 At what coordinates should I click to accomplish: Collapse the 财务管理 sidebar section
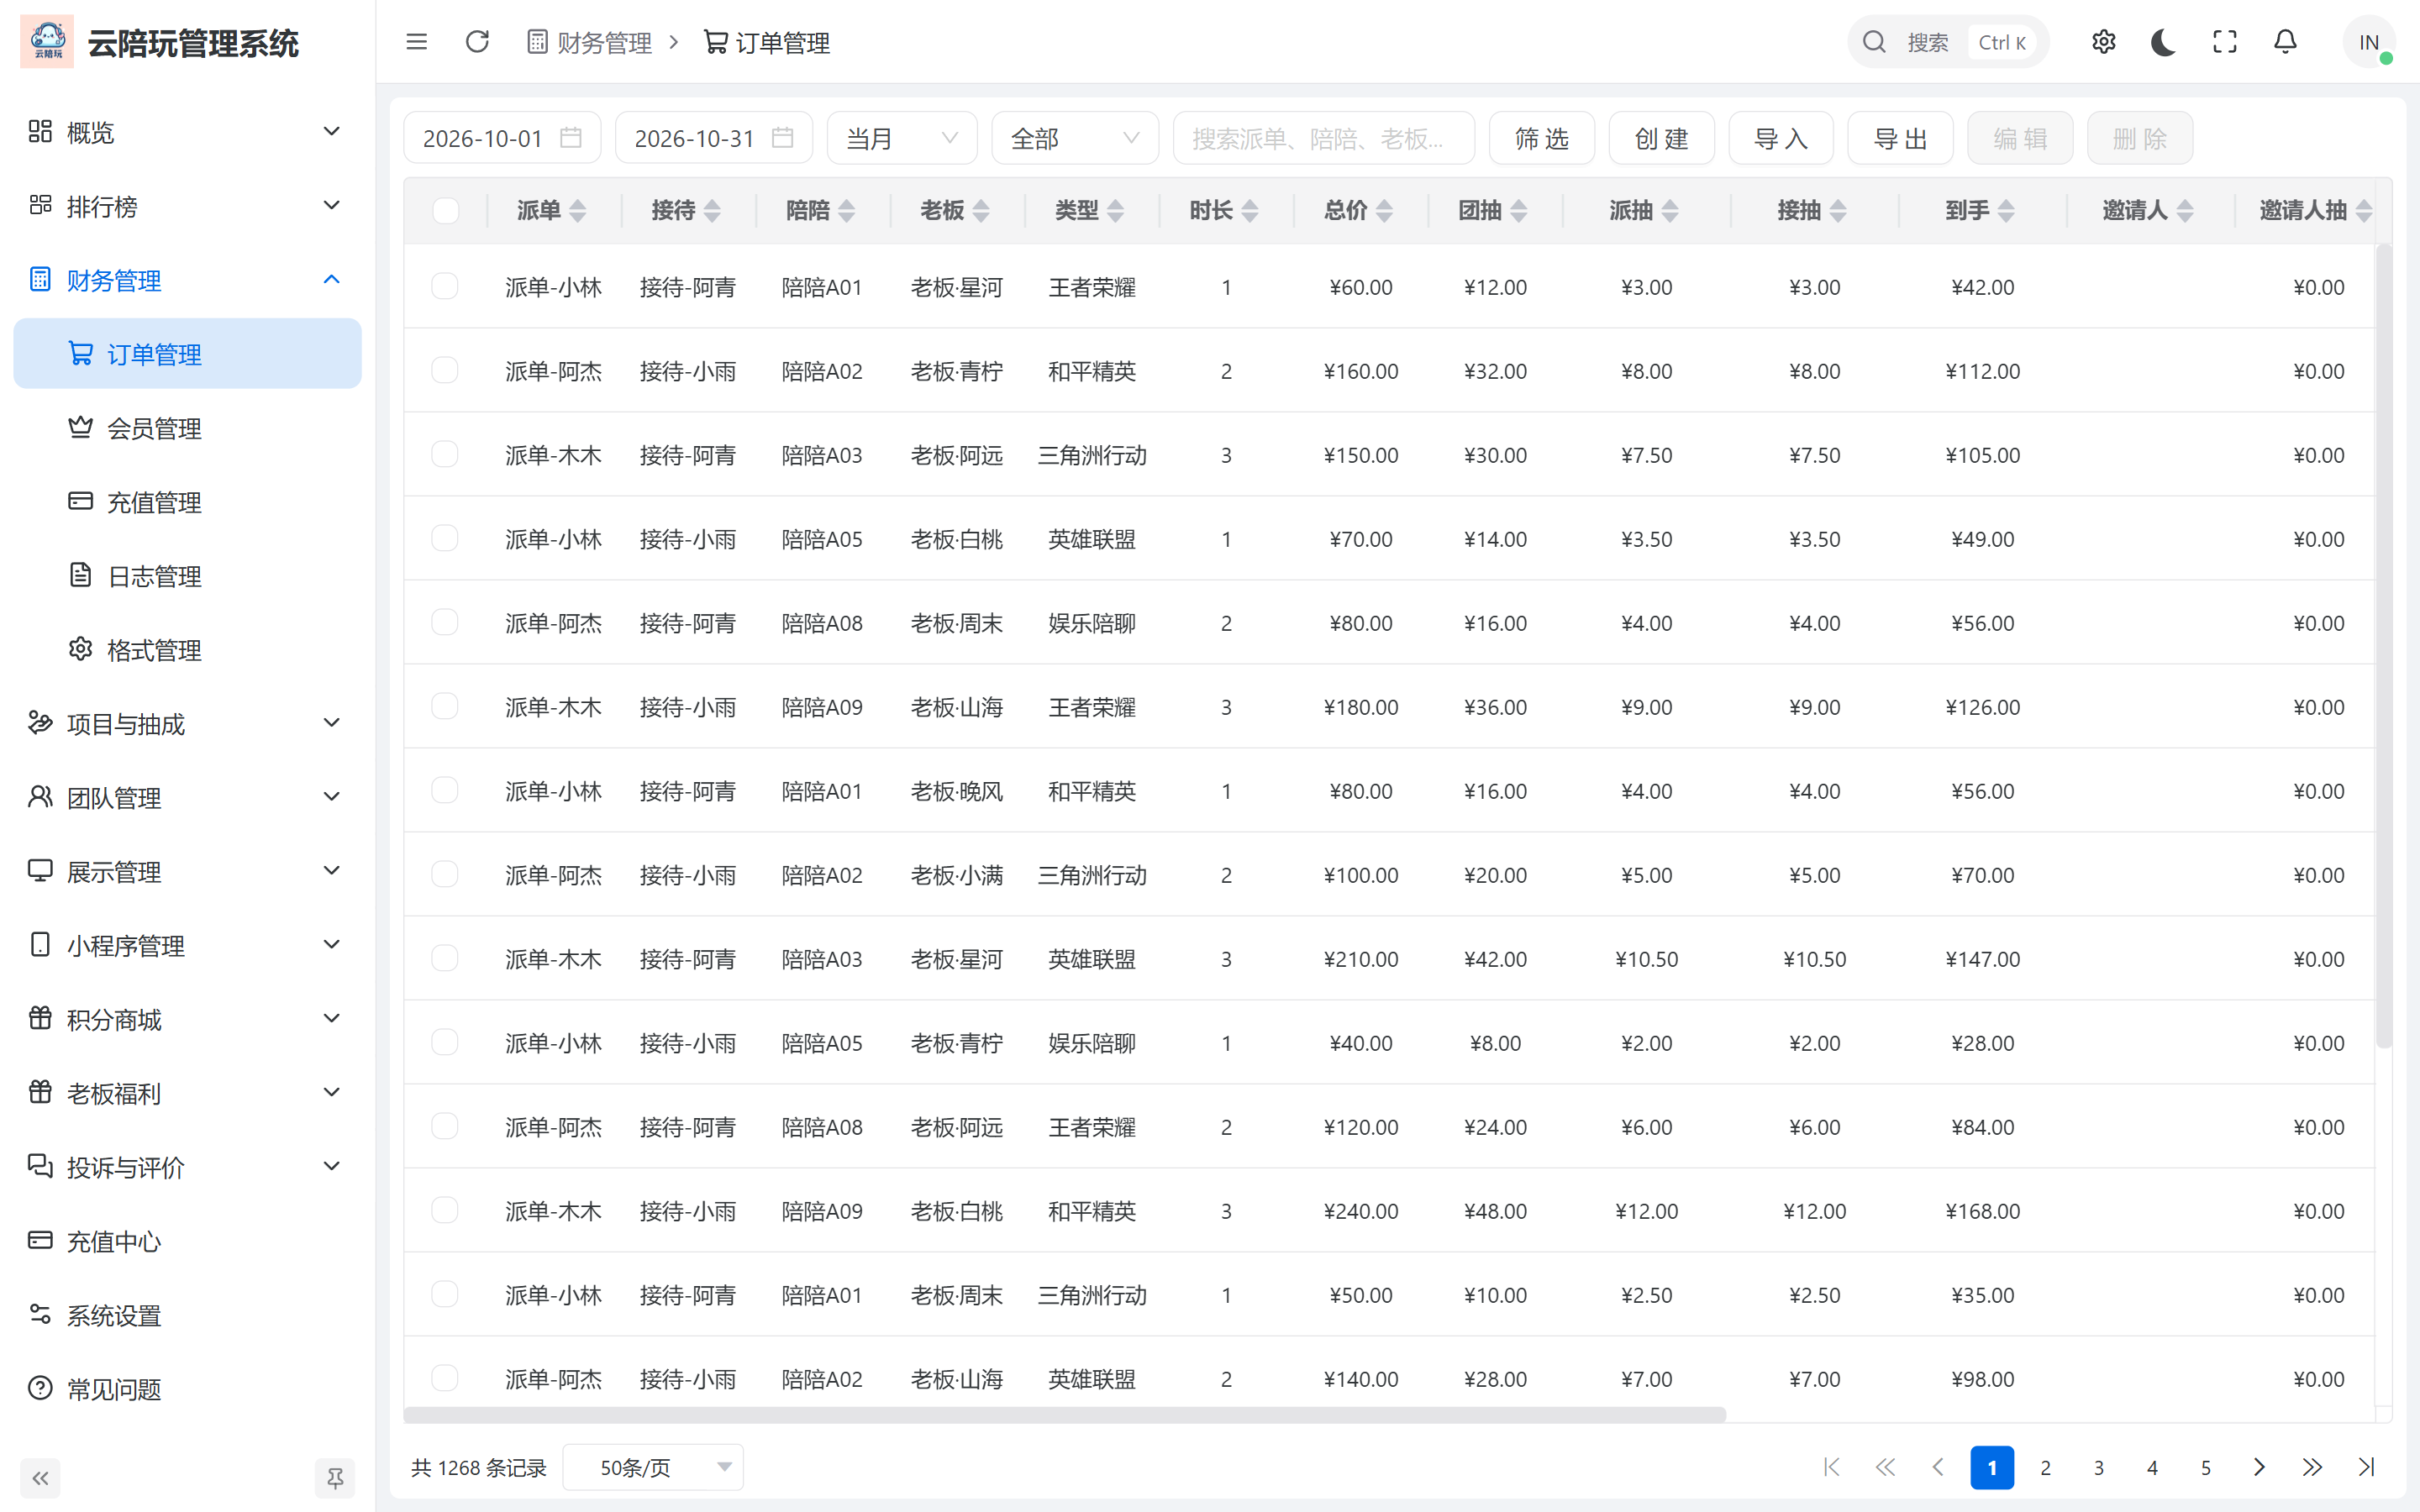click(187, 280)
